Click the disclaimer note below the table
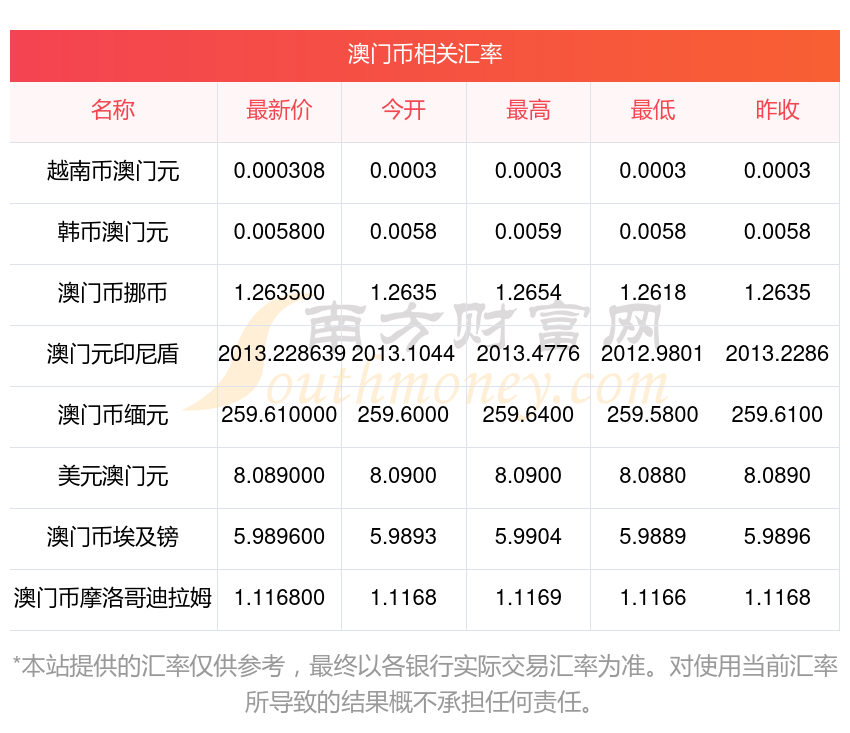This screenshot has width=850, height=733. coord(424,684)
